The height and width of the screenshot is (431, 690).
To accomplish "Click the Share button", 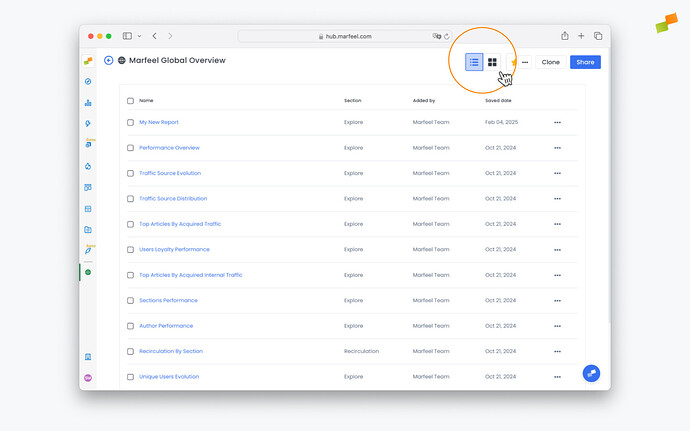I will click(x=585, y=62).
